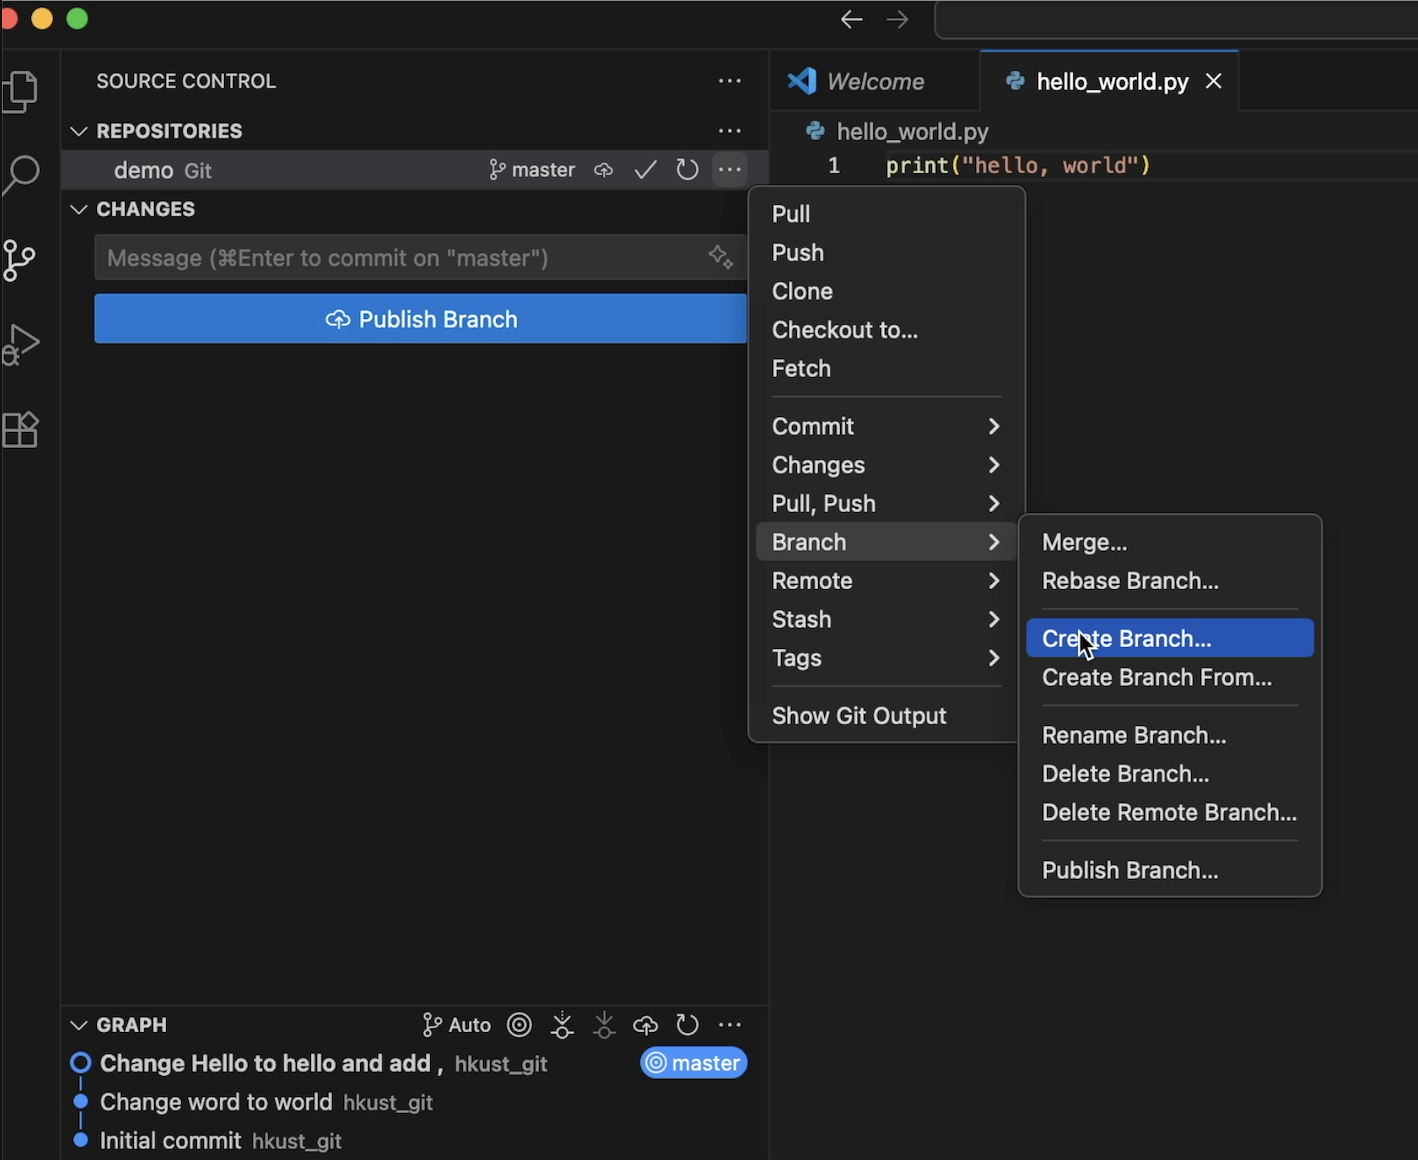Image resolution: width=1418 pixels, height=1160 pixels.
Task: Collapse the CHANGES section
Action: point(78,209)
